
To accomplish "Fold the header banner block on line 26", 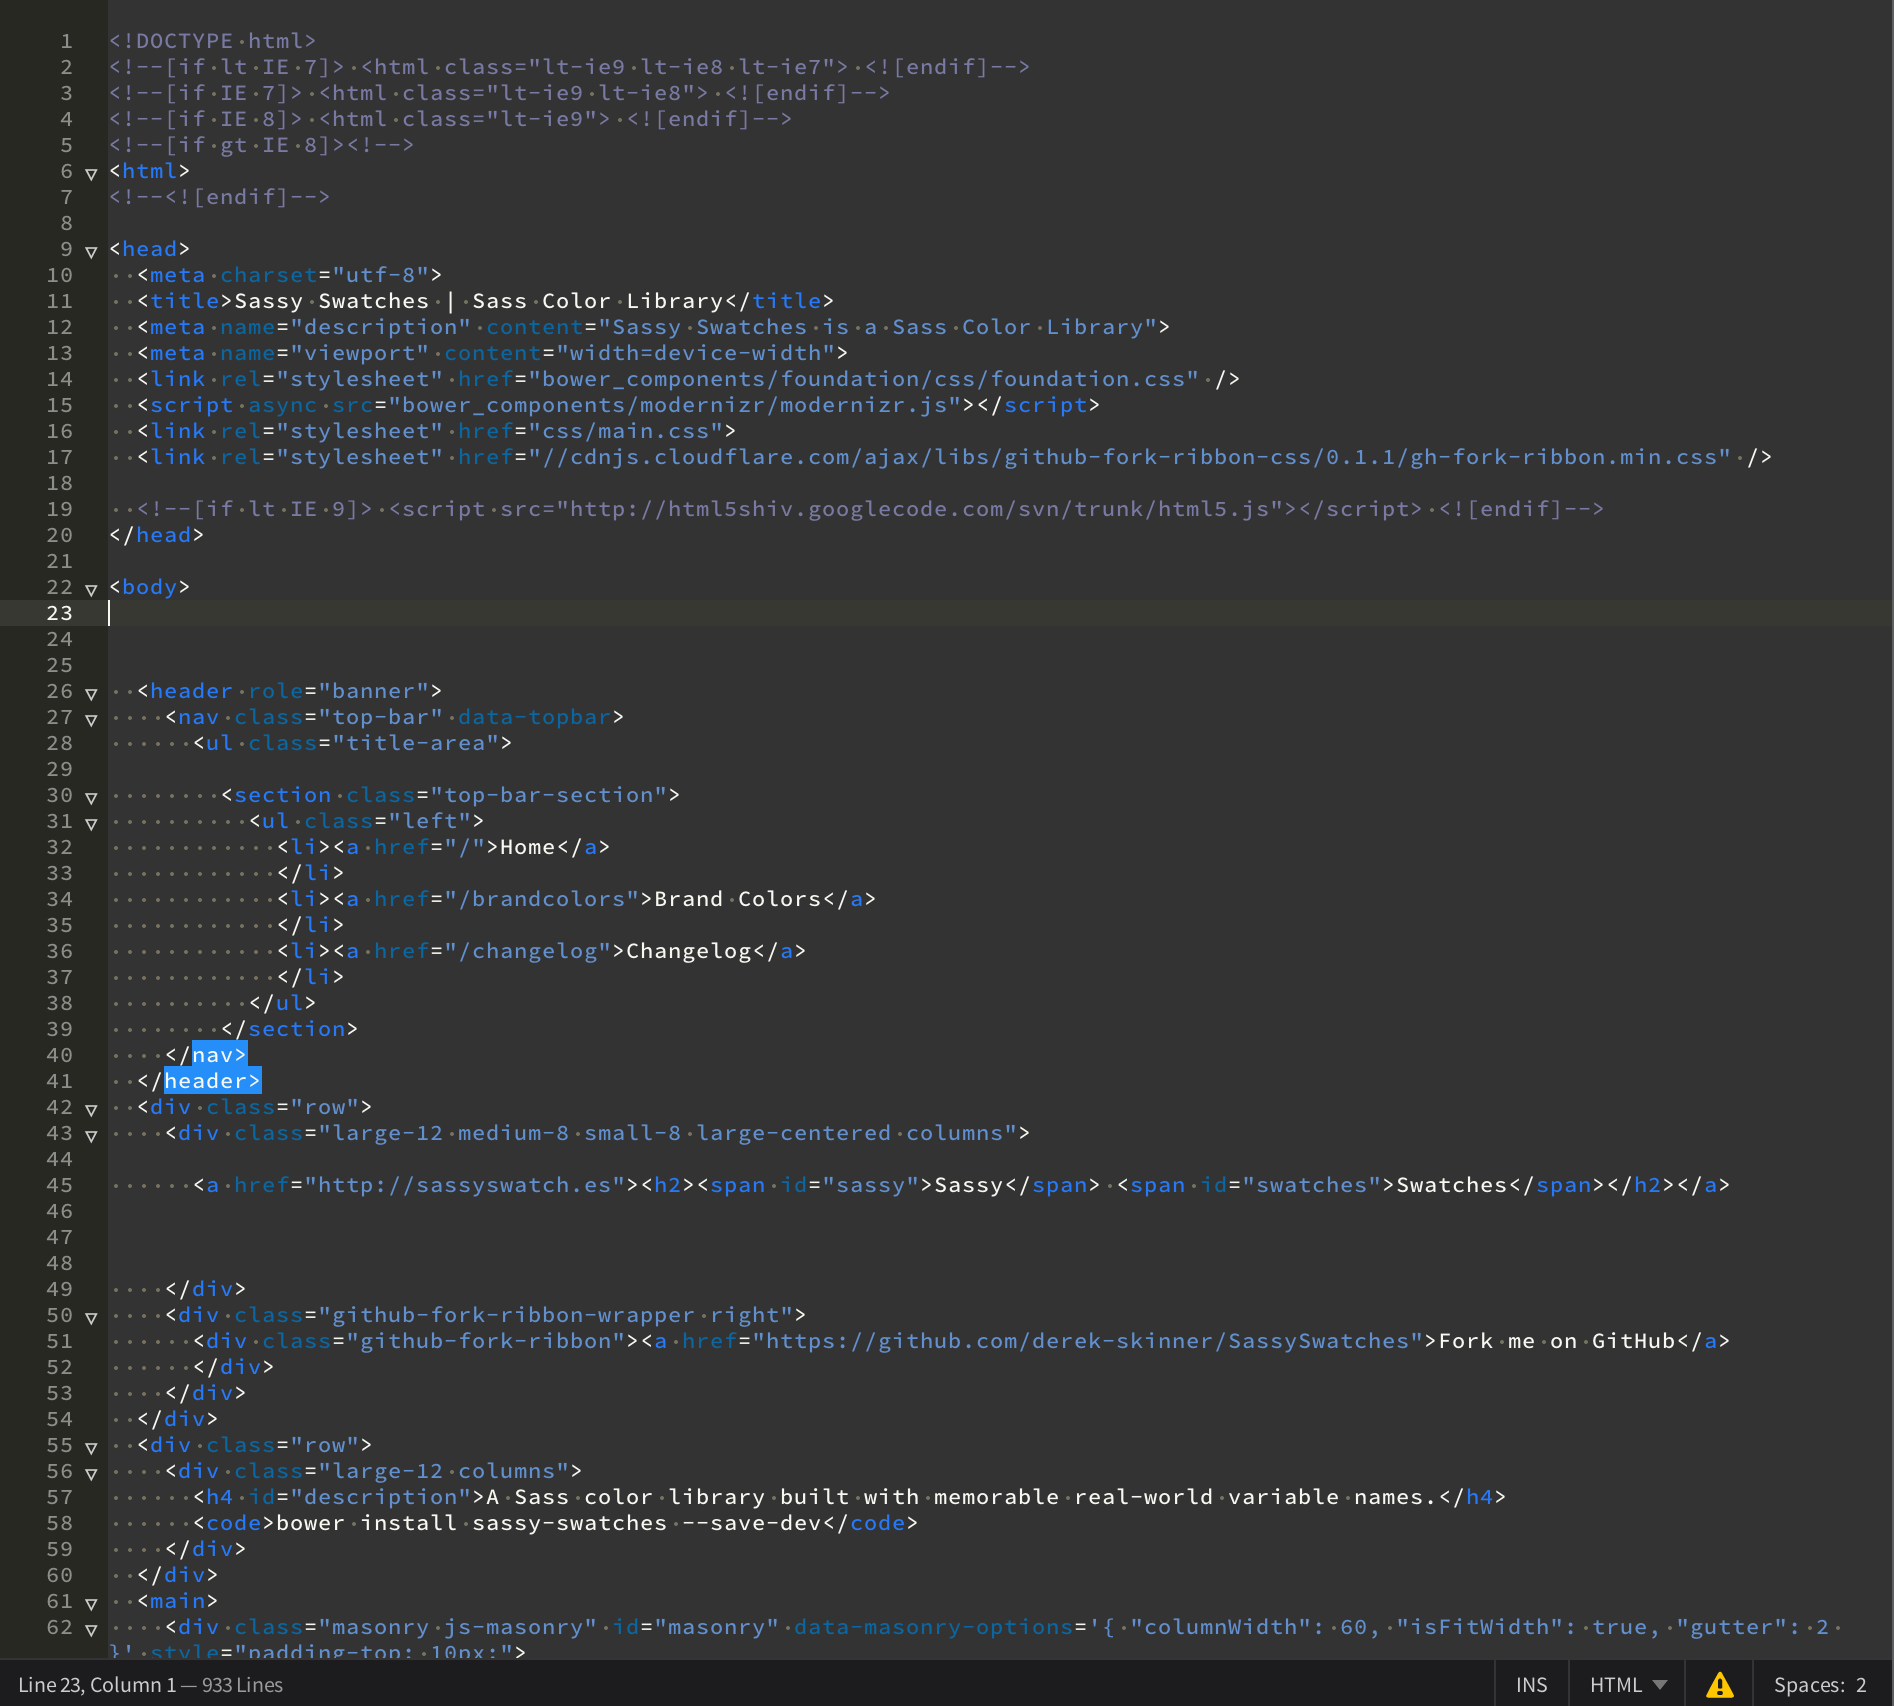I will coord(91,694).
